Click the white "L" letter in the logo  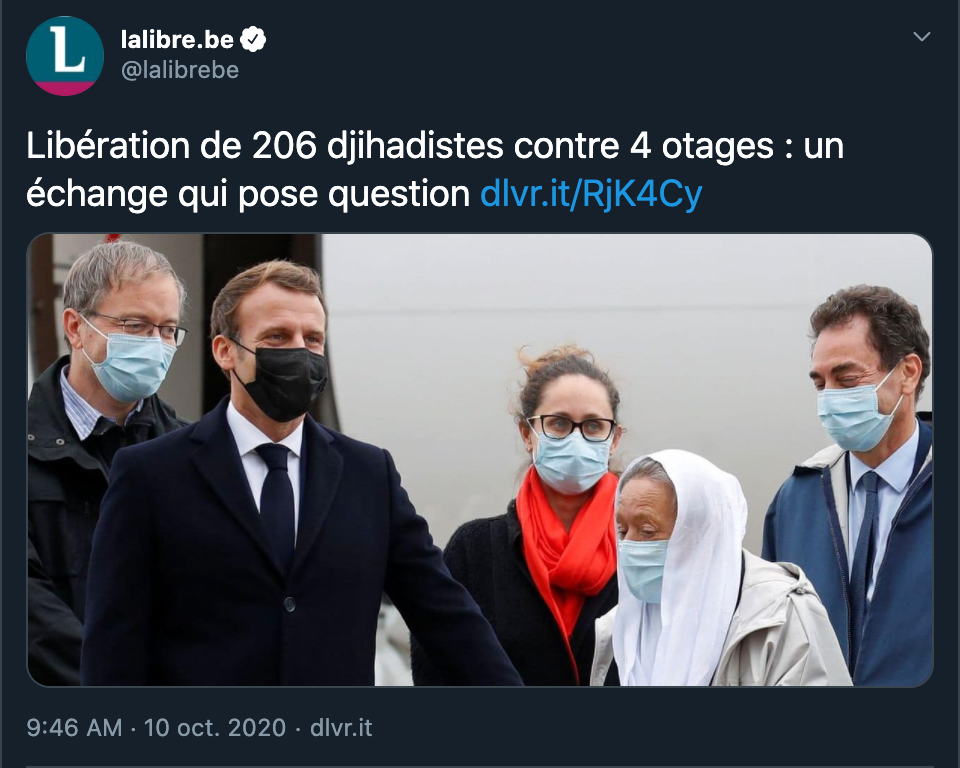point(66,49)
